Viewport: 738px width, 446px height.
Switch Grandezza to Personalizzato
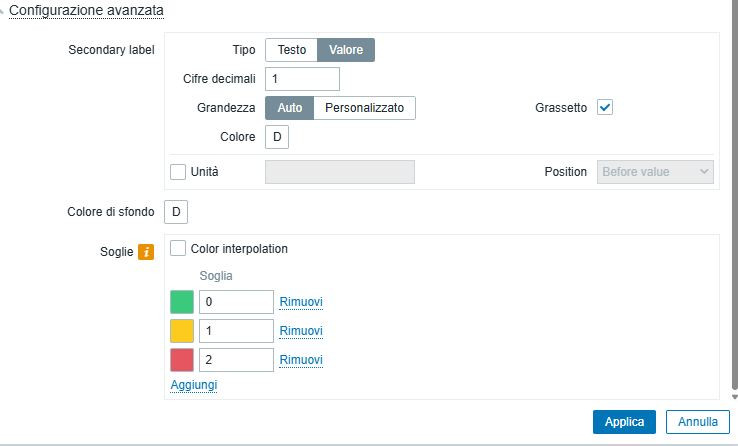(x=365, y=108)
